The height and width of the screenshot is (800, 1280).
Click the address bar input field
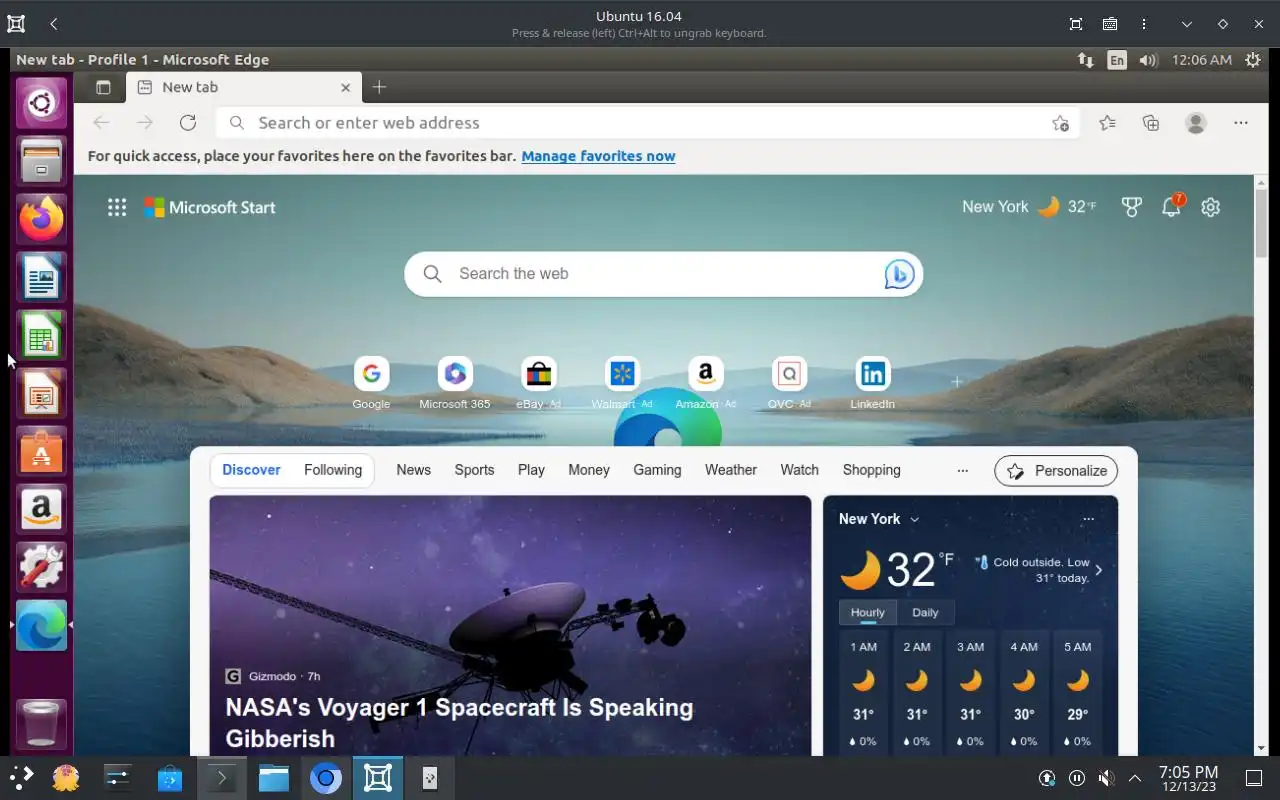(646, 123)
